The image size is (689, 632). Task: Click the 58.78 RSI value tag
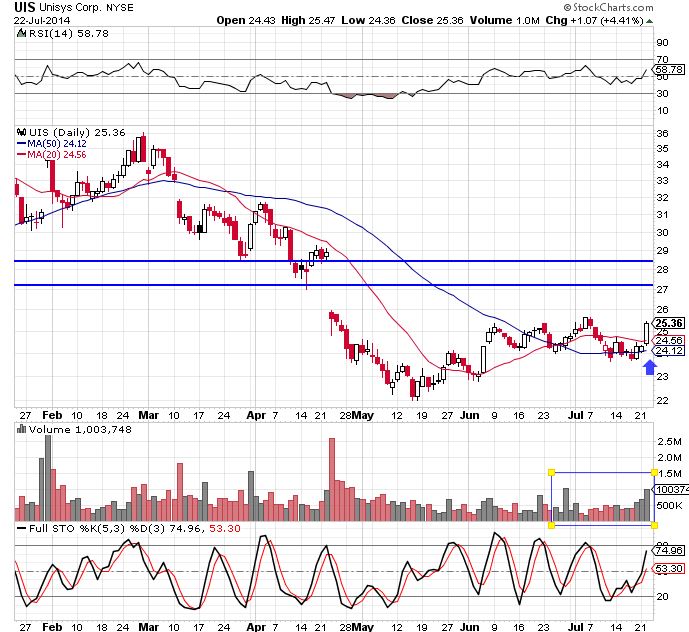click(670, 69)
